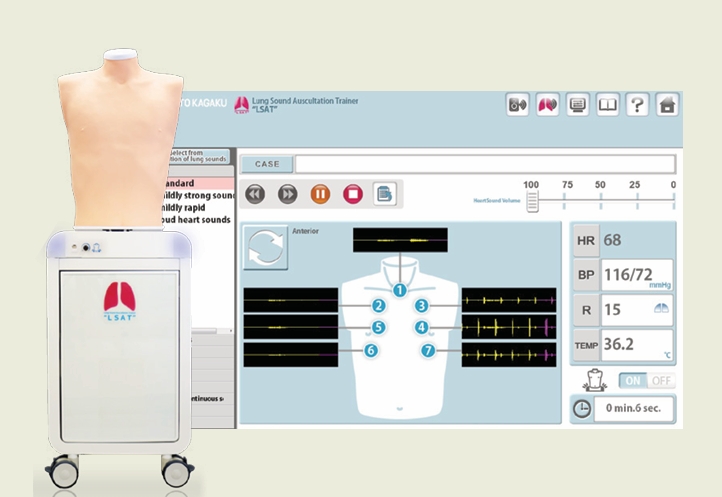Viewport: 722px width, 497px height.
Task: Select auscultation point 1 on the torso
Action: [400, 290]
